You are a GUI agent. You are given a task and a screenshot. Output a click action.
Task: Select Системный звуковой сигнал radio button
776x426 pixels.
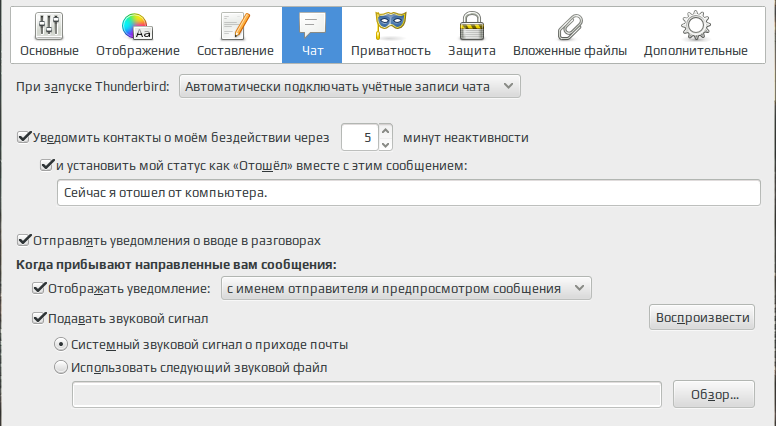(61, 344)
